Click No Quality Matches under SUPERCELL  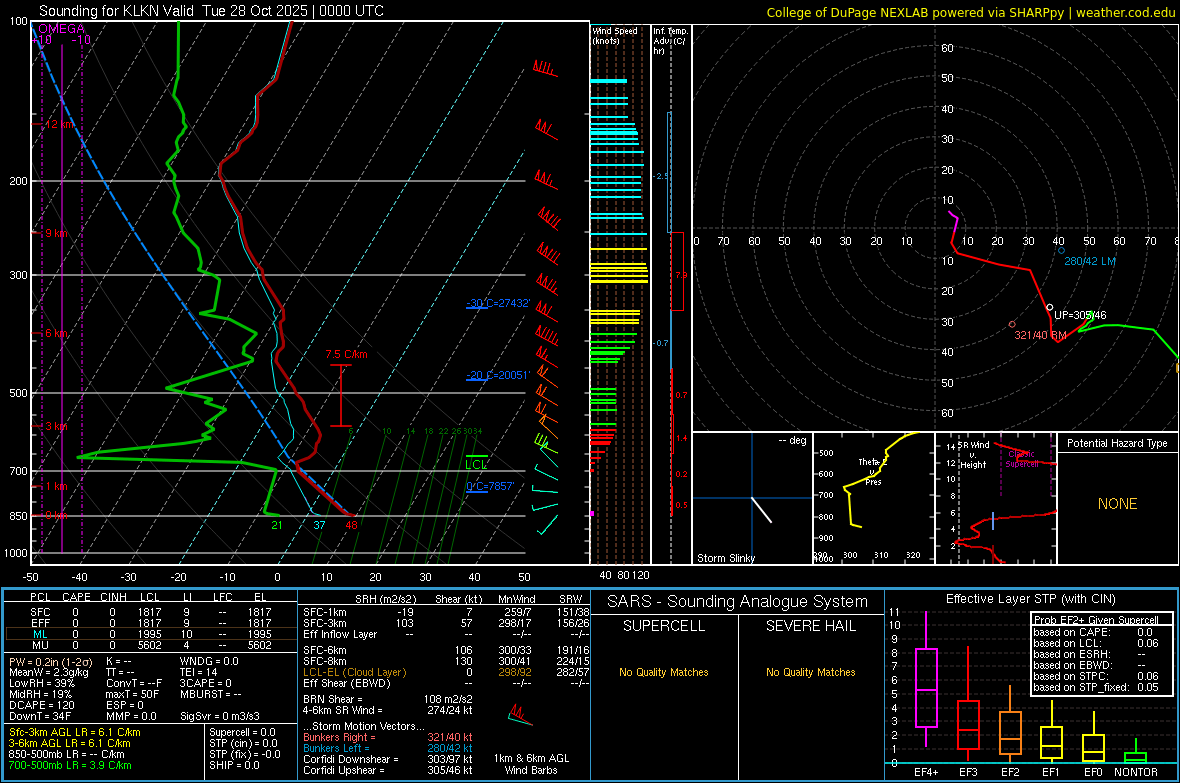(x=664, y=672)
